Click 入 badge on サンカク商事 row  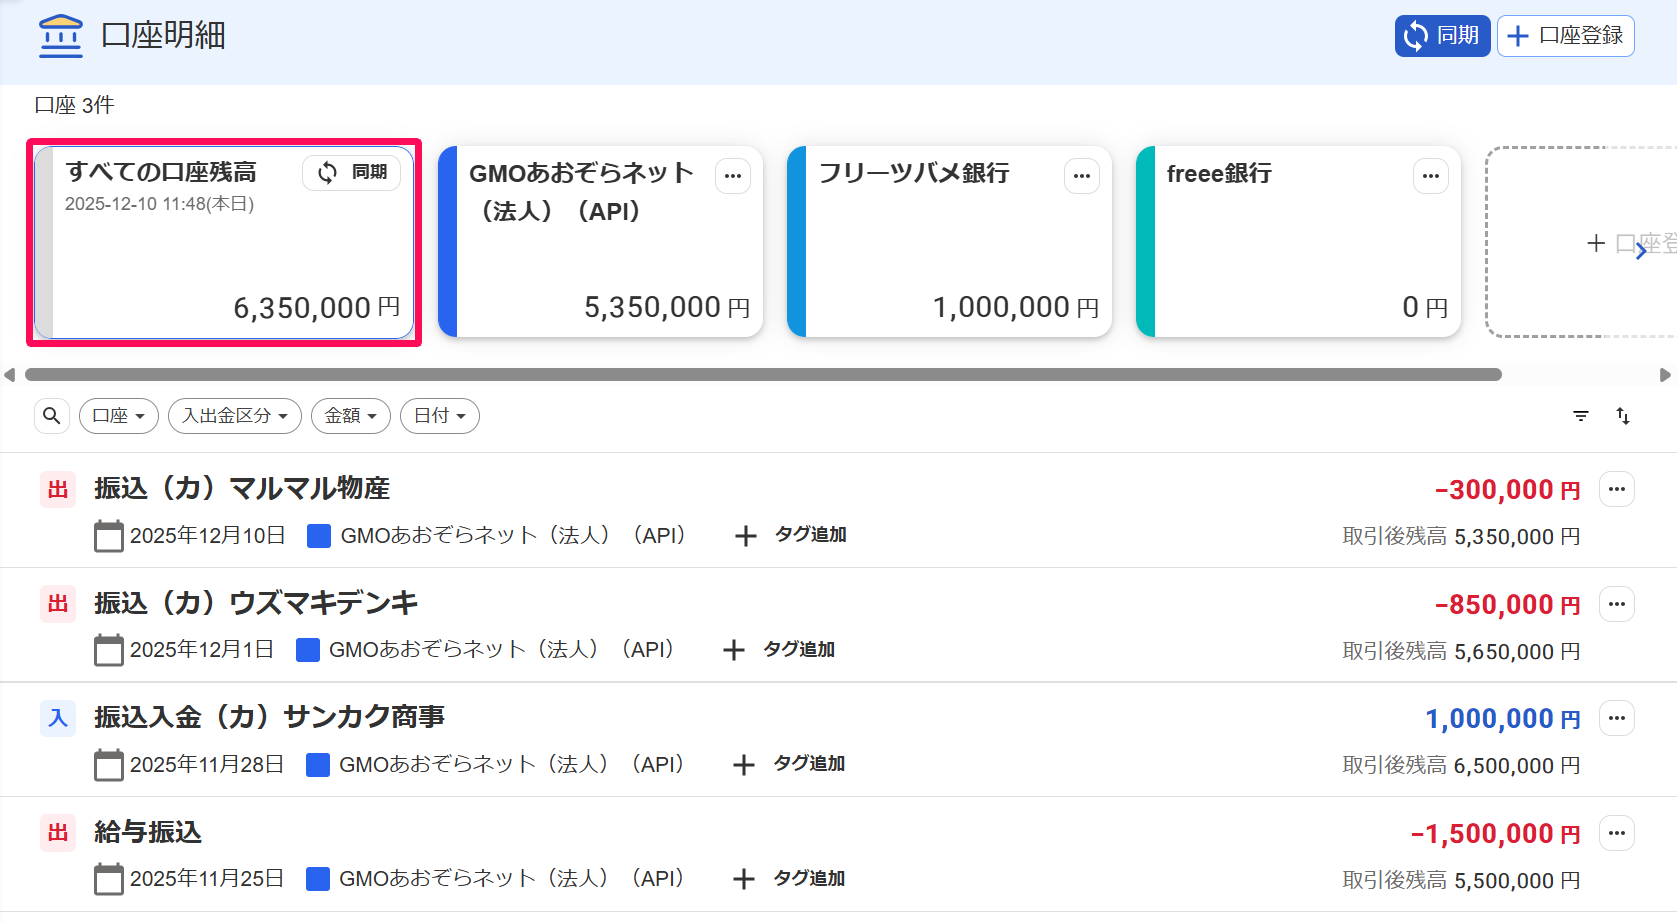(x=58, y=718)
